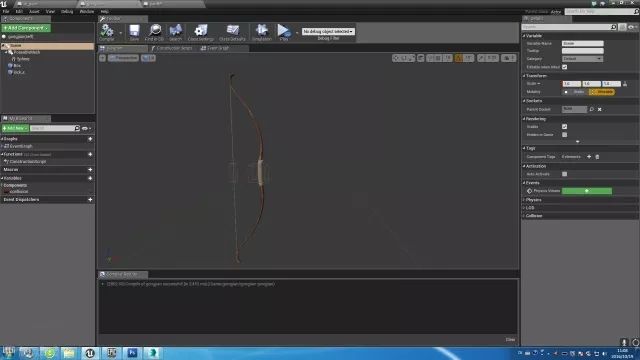Open the Class Settings icon
Viewport: 640px width, 360px height.
tap(200, 32)
